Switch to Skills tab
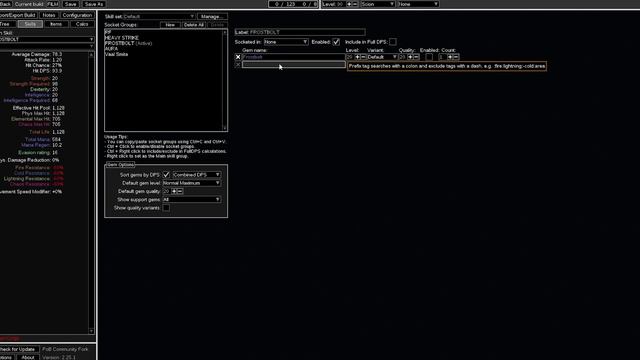The height and width of the screenshot is (360, 640). [30, 24]
